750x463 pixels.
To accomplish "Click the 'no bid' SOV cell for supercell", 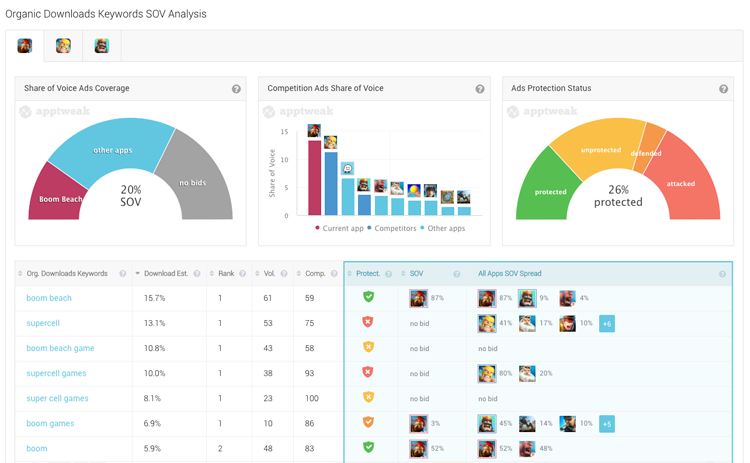I will 419,324.
